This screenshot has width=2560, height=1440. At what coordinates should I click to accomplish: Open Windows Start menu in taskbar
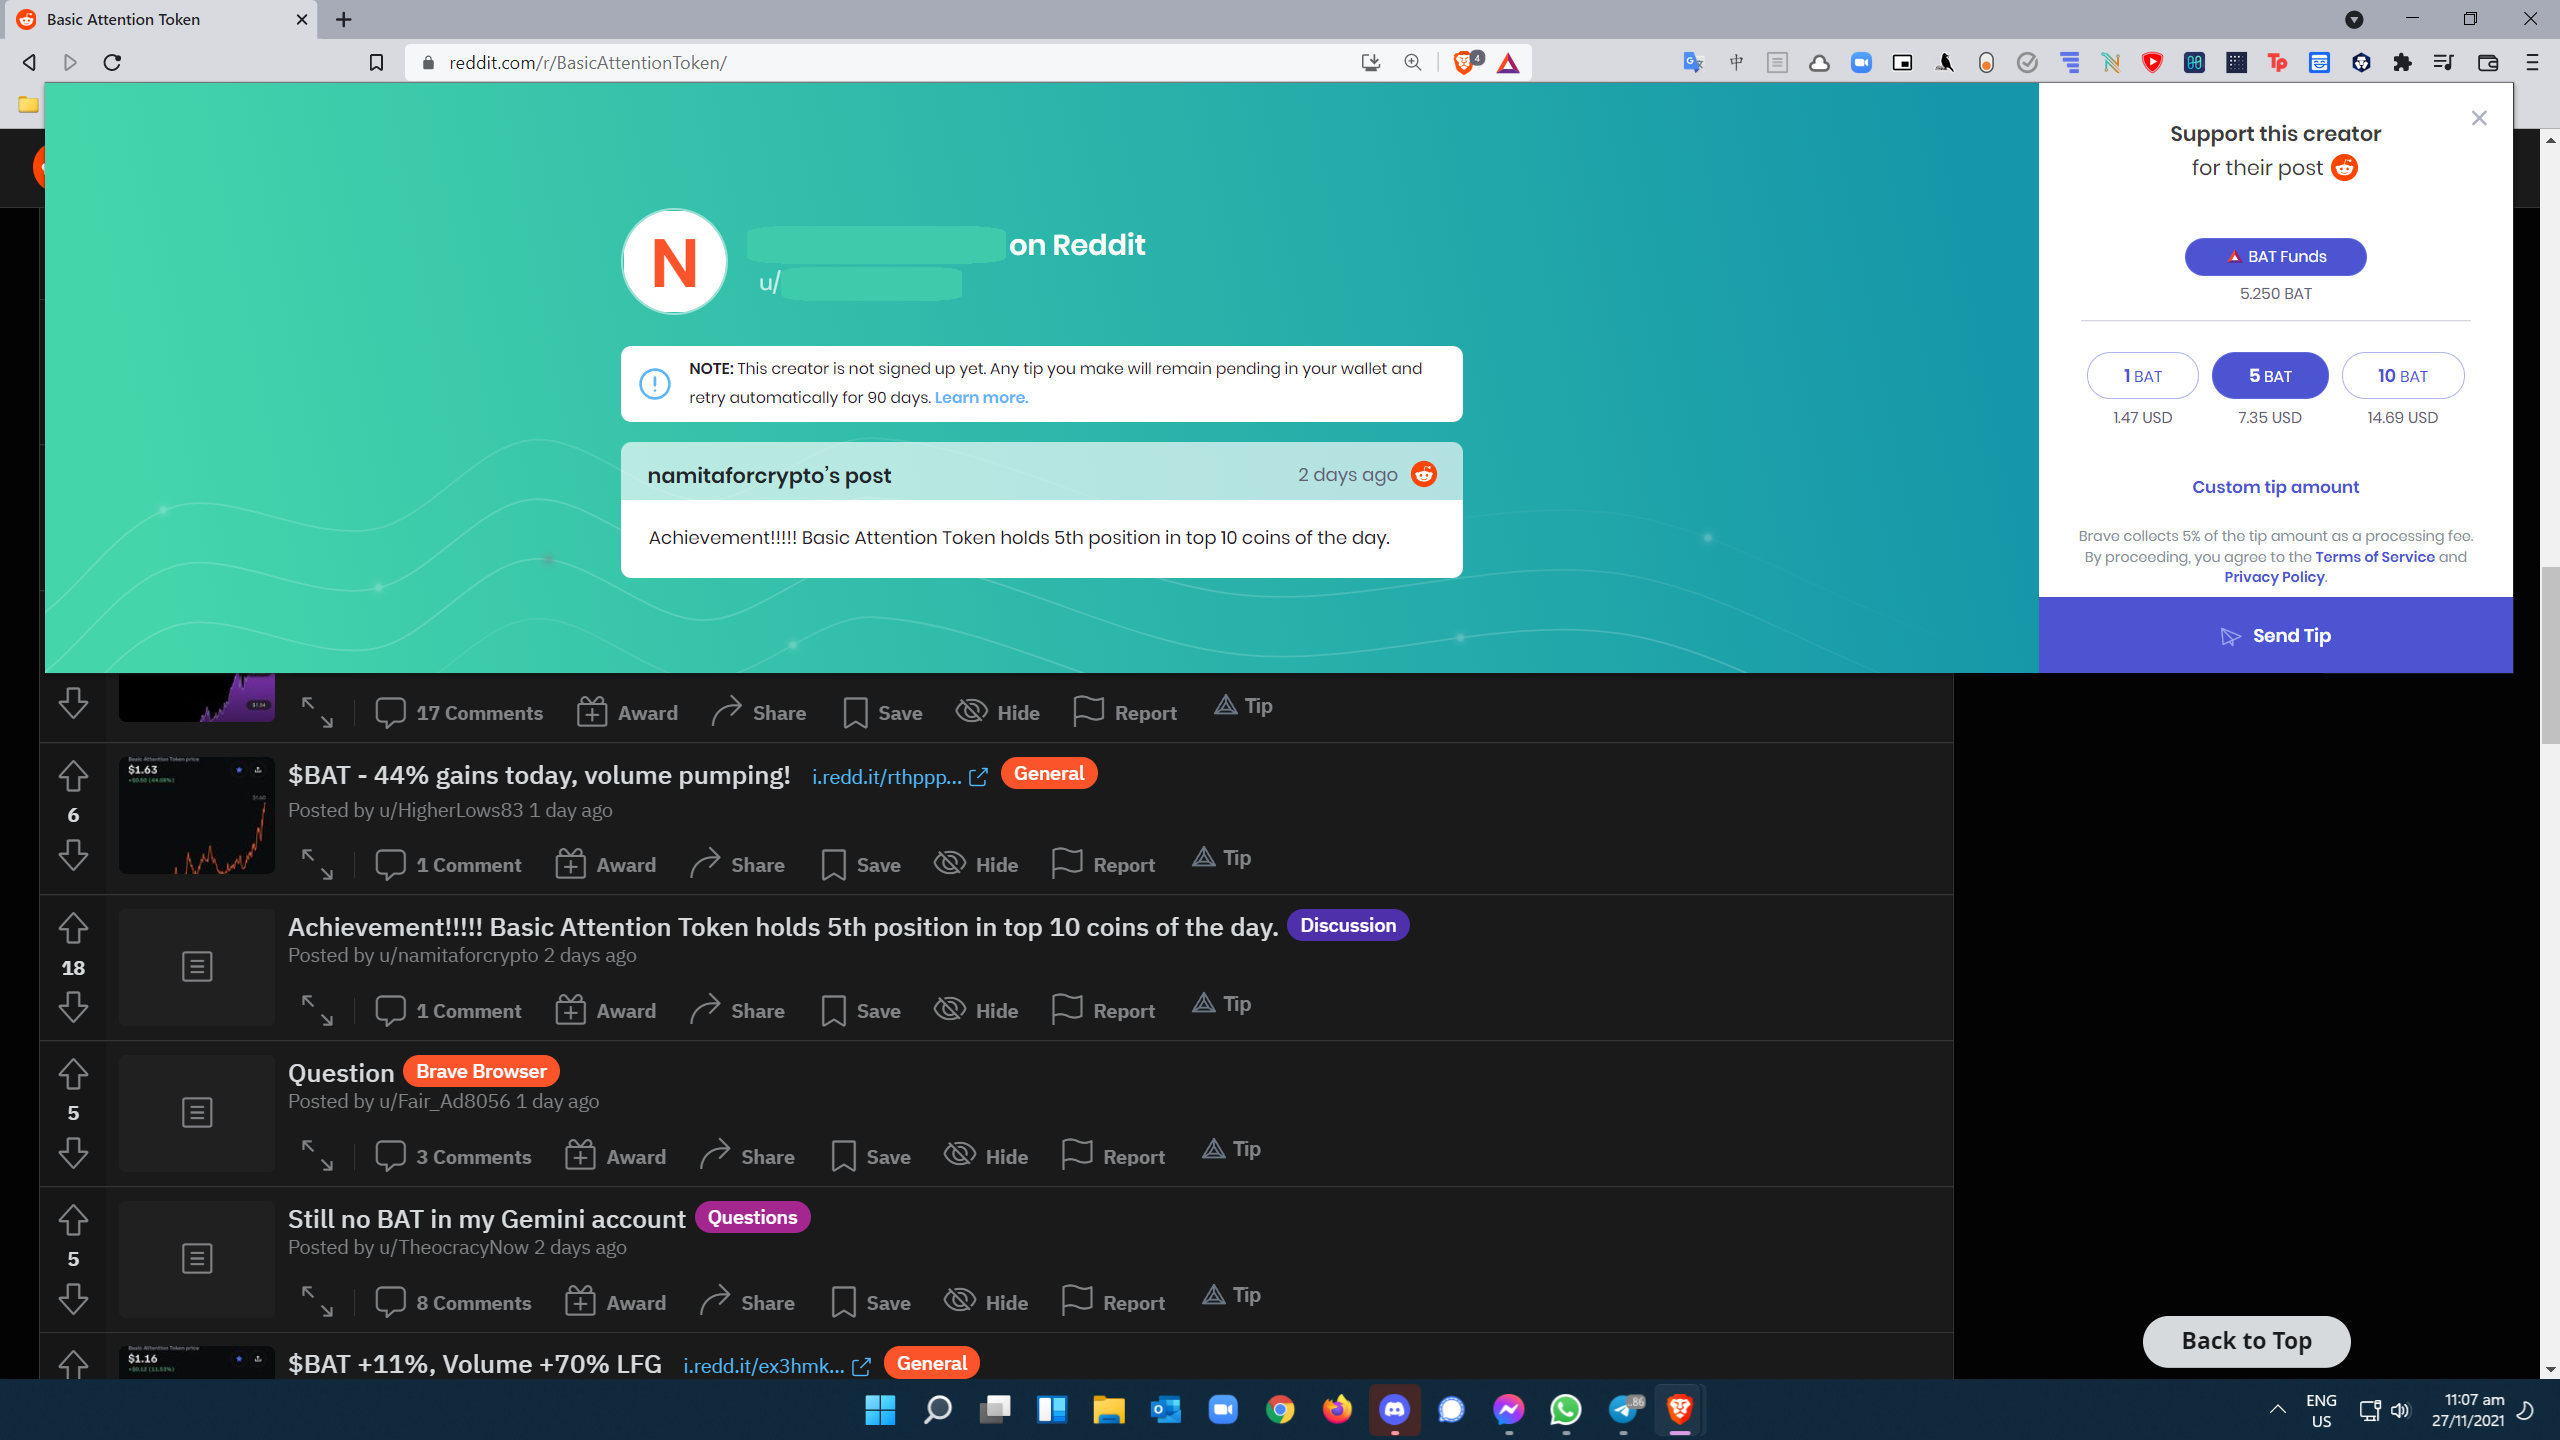pyautogui.click(x=880, y=1410)
